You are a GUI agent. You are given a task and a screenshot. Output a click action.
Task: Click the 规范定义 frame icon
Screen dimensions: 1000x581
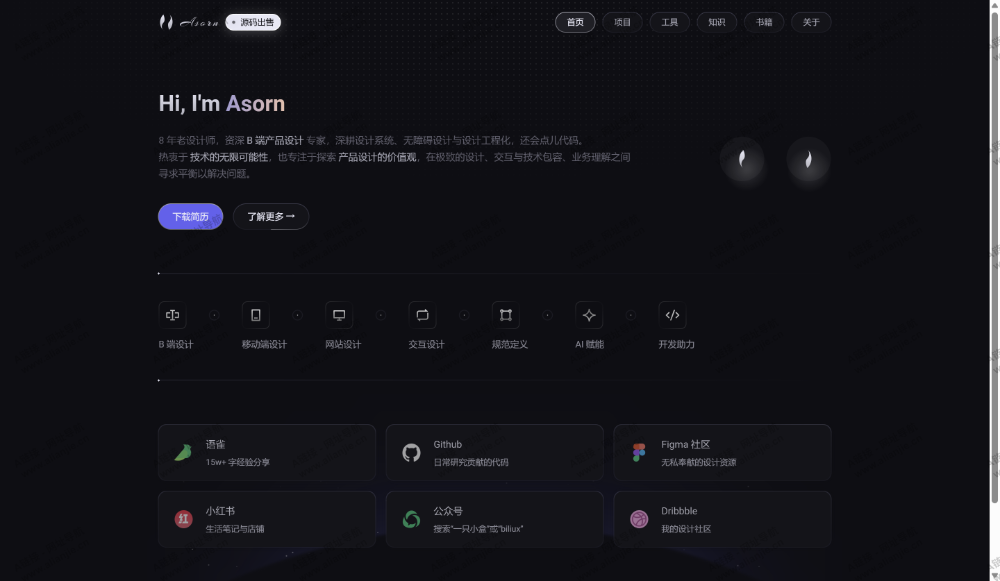[x=506, y=315]
